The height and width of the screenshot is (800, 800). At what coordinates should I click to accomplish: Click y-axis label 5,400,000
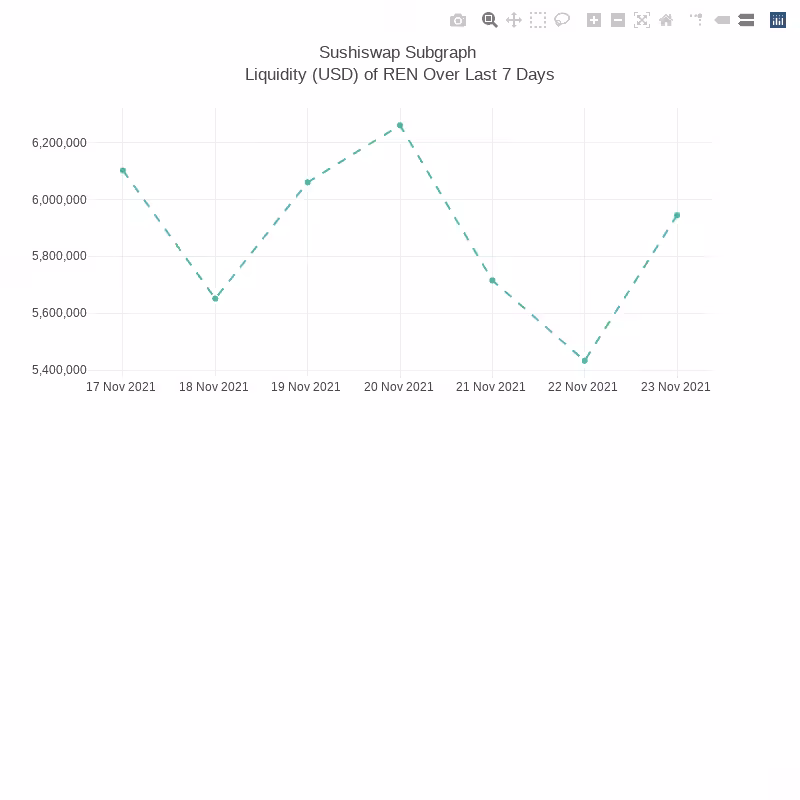pyautogui.click(x=59, y=370)
